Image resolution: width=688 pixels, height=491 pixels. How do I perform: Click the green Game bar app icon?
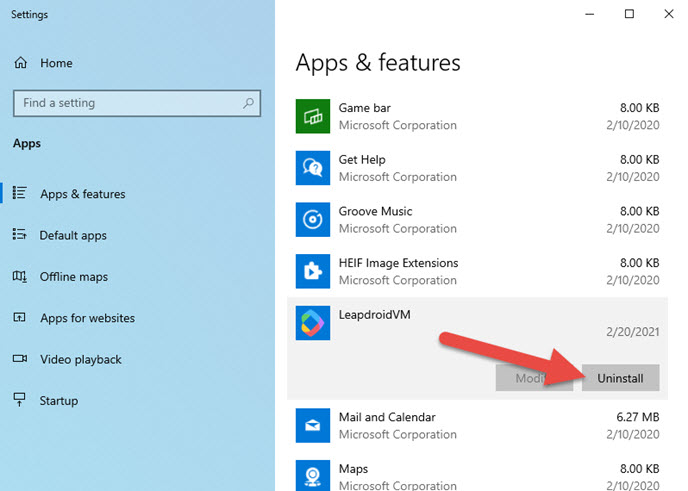point(313,116)
